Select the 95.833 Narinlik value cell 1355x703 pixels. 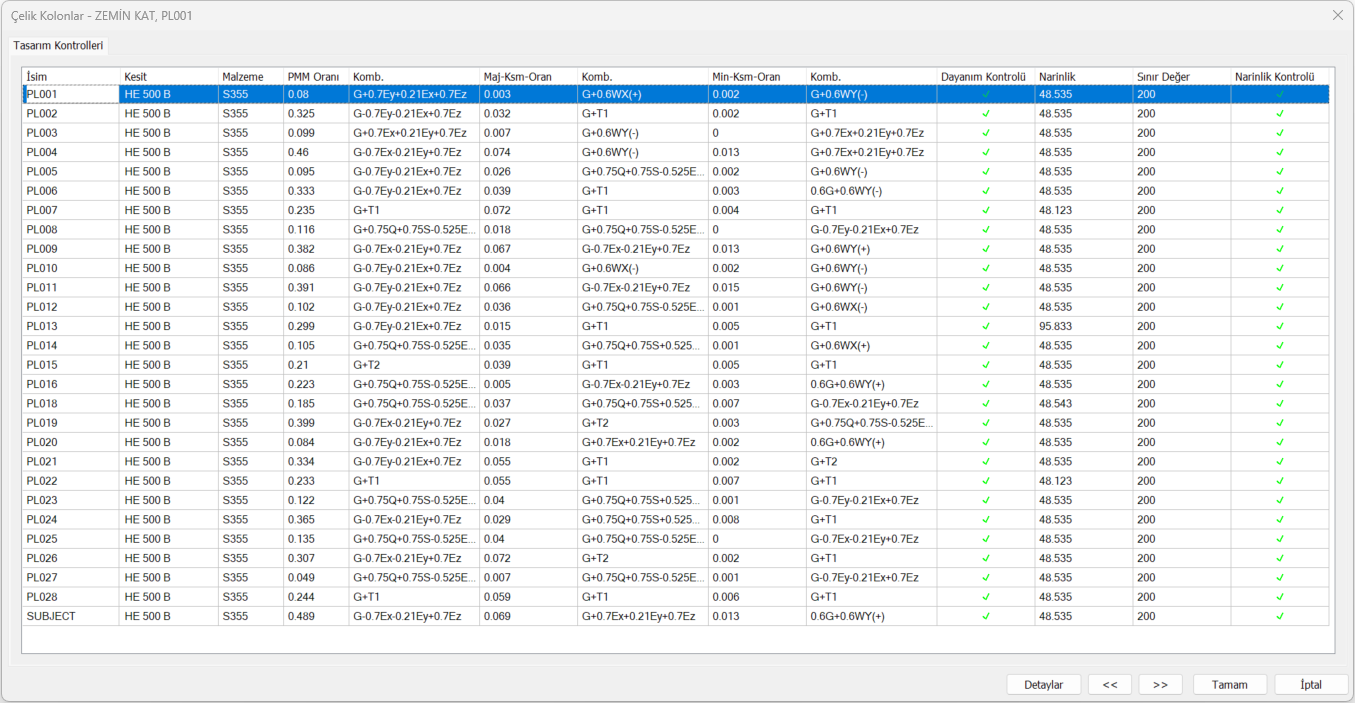[x=1082, y=326]
